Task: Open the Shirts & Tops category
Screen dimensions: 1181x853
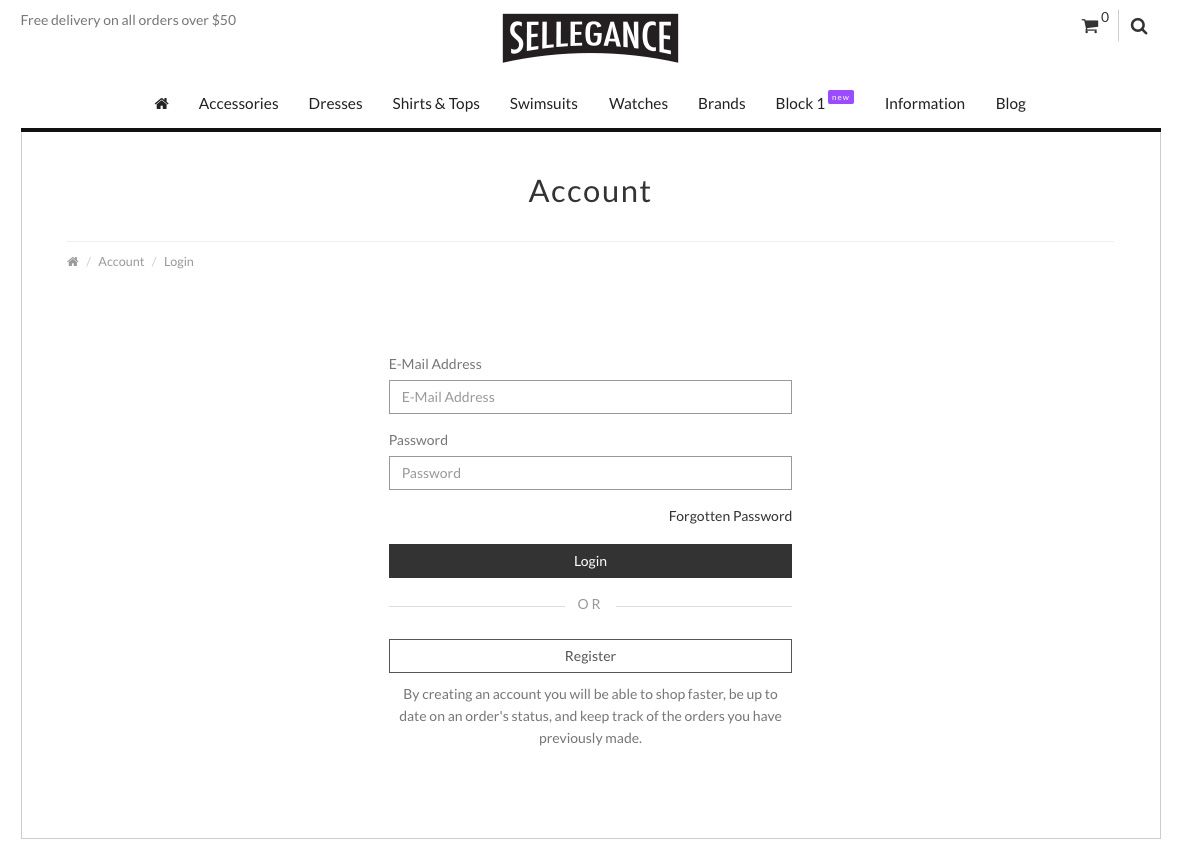Action: click(x=435, y=103)
